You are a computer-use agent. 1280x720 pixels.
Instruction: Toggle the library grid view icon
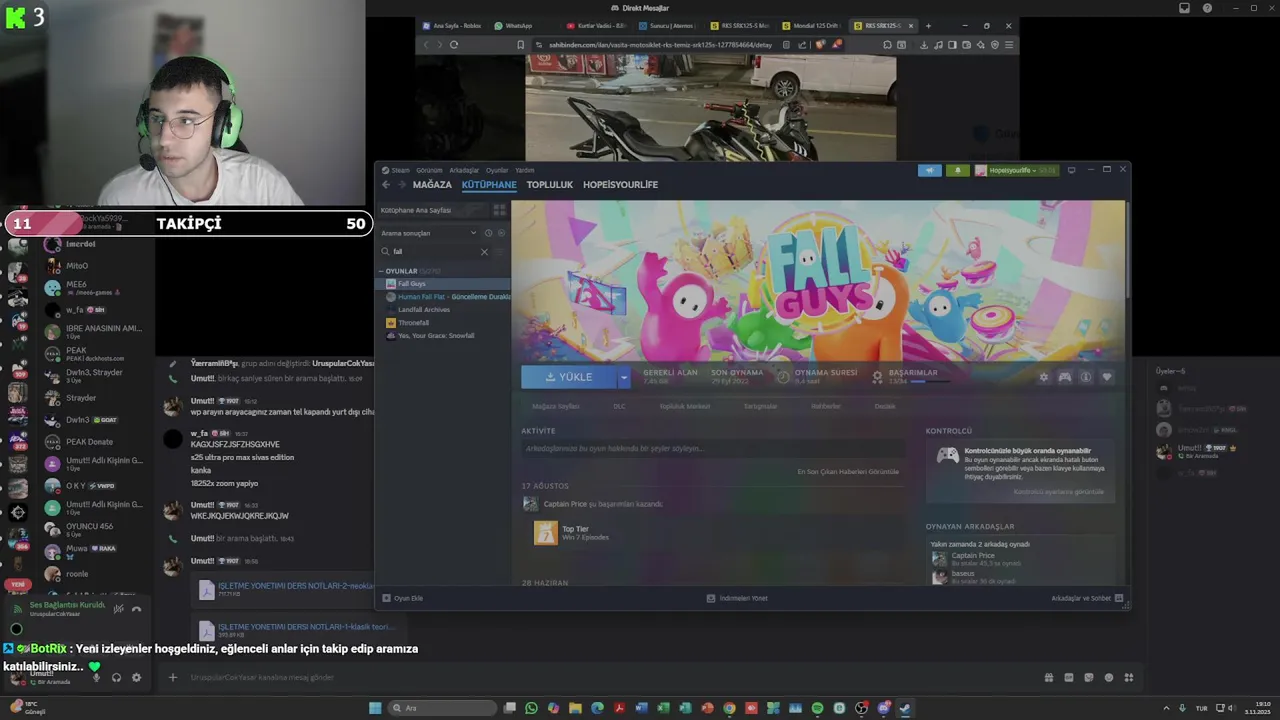pos(499,210)
